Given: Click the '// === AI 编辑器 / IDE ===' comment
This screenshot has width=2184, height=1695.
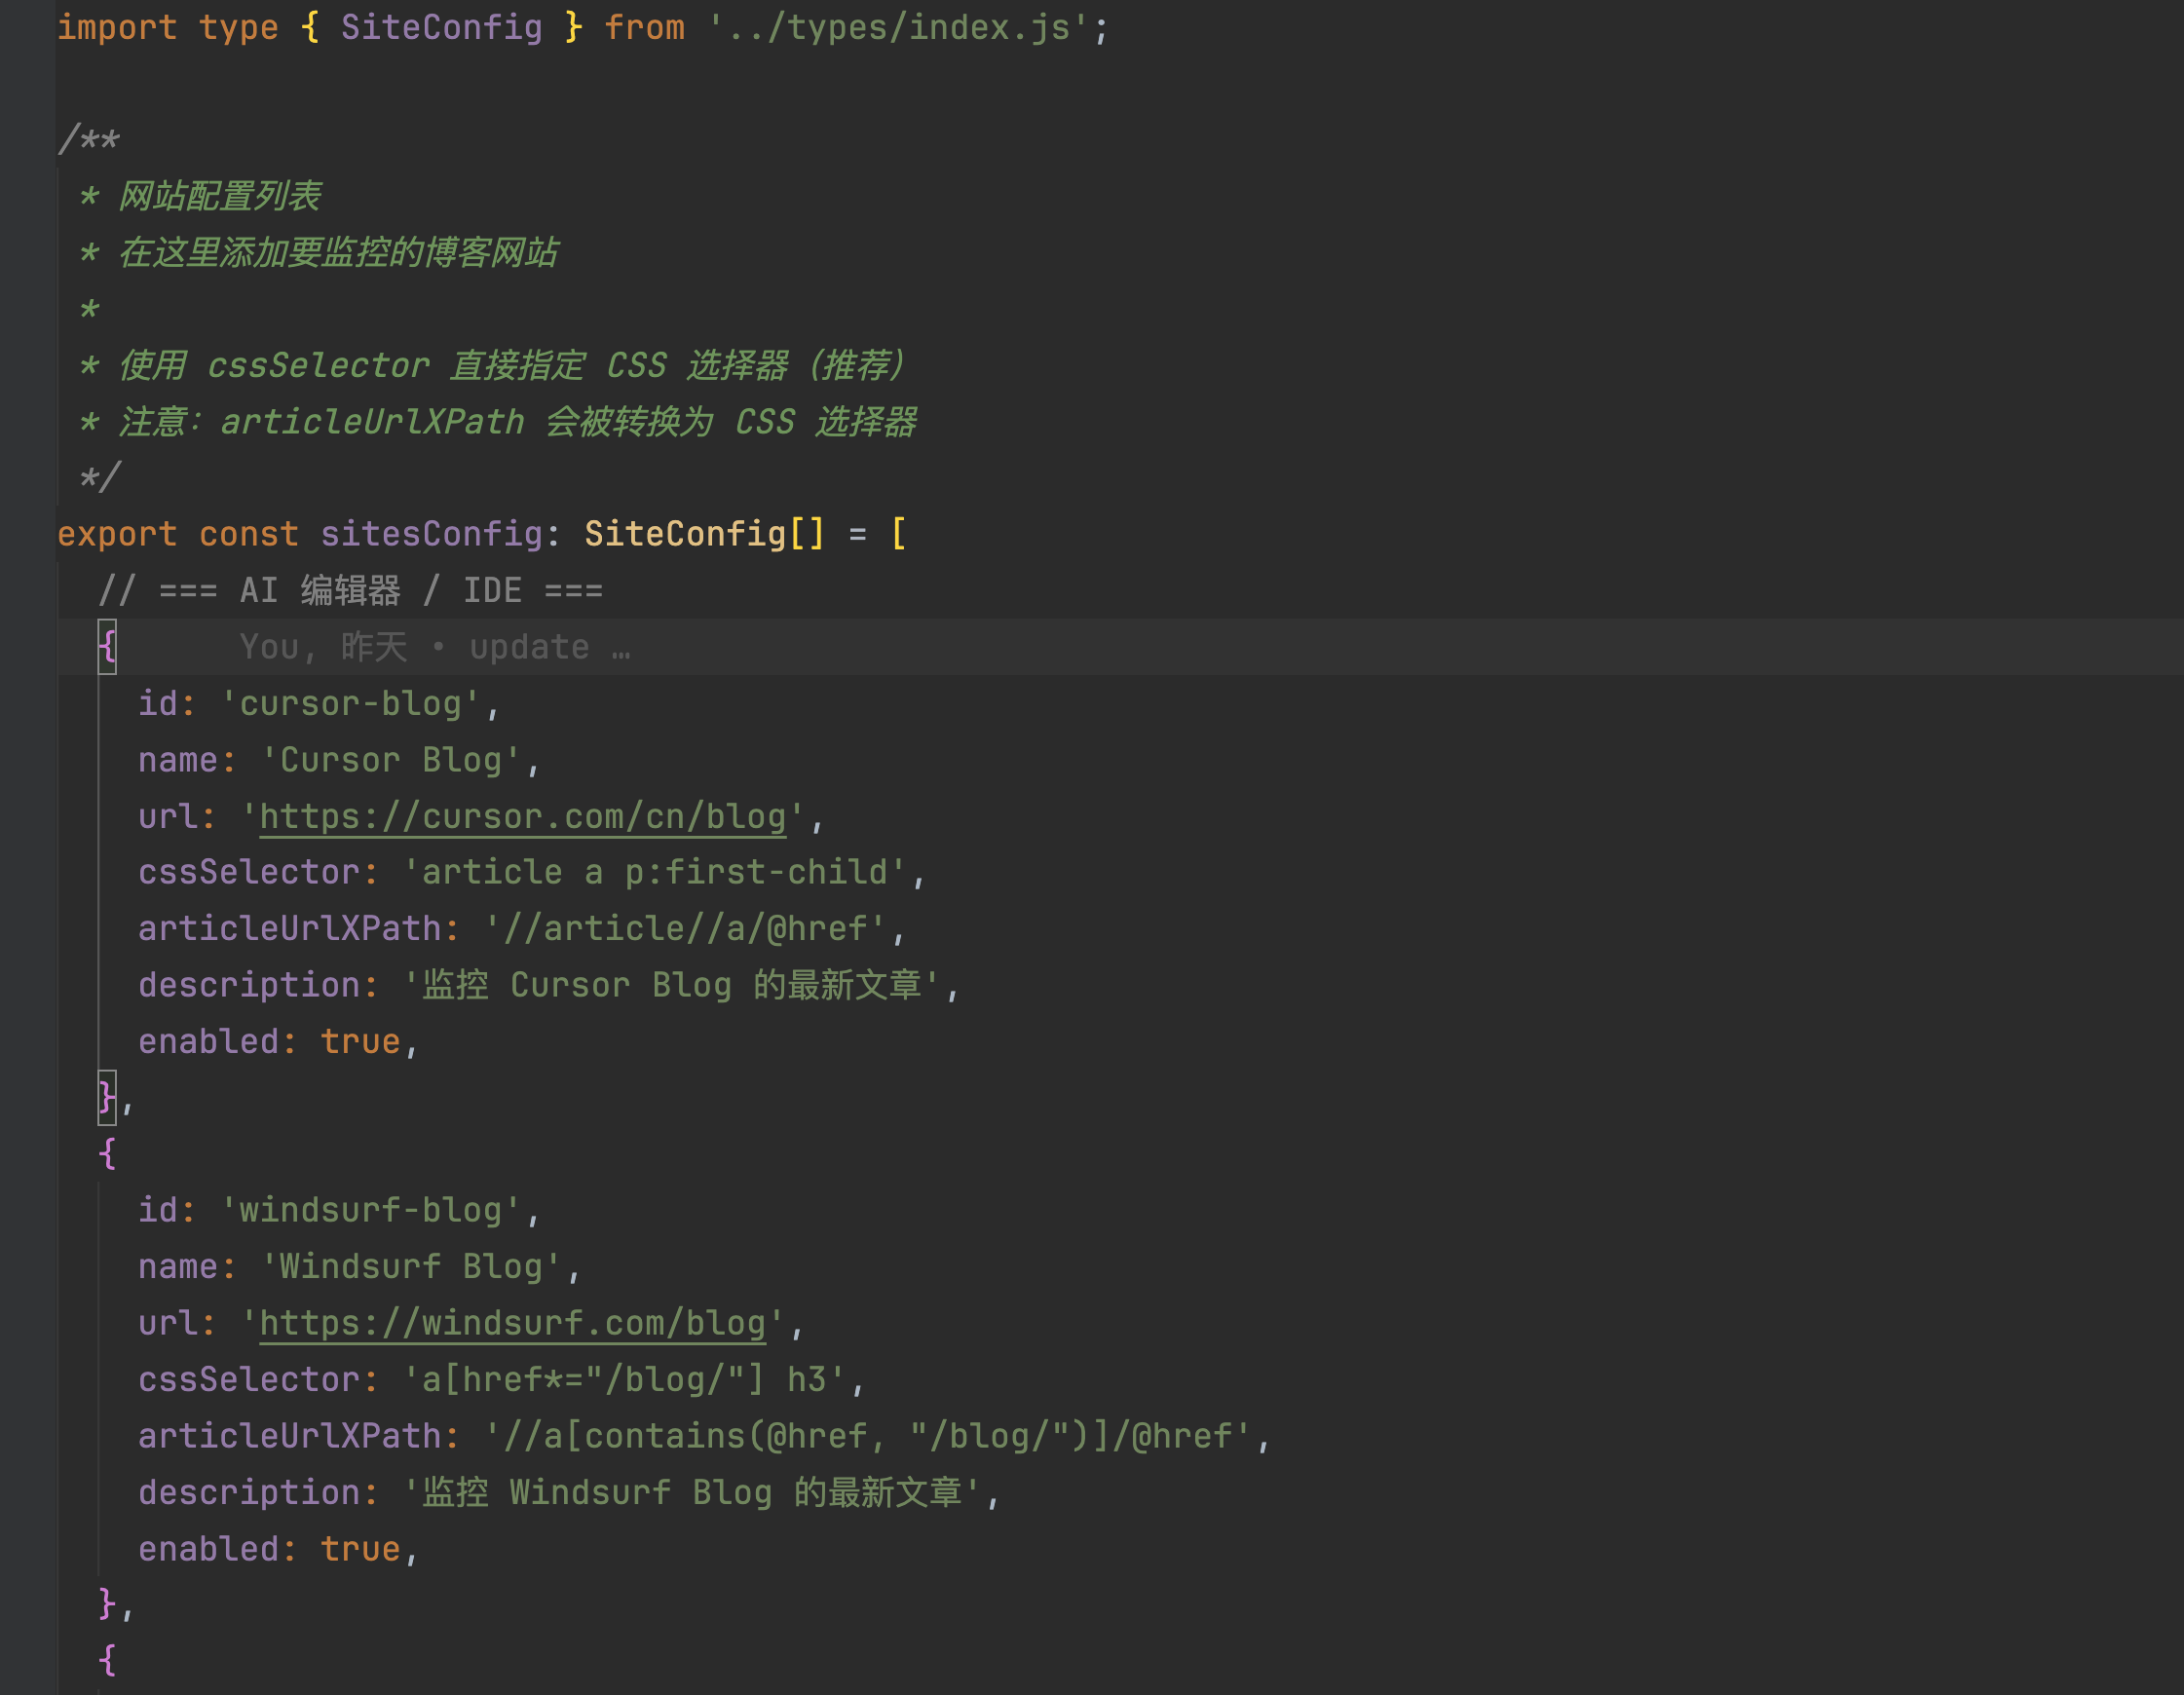Looking at the screenshot, I should click(x=350, y=591).
